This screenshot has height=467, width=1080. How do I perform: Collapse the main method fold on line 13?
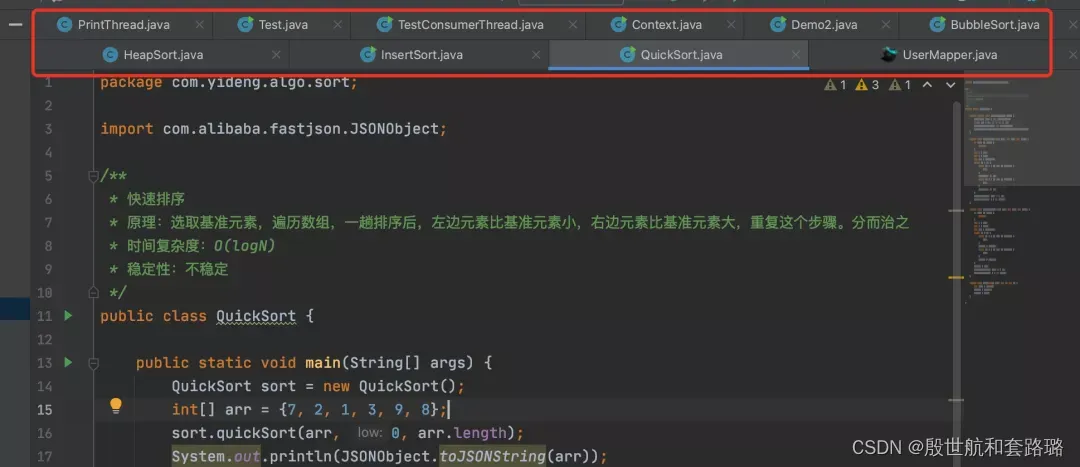[x=94, y=362]
